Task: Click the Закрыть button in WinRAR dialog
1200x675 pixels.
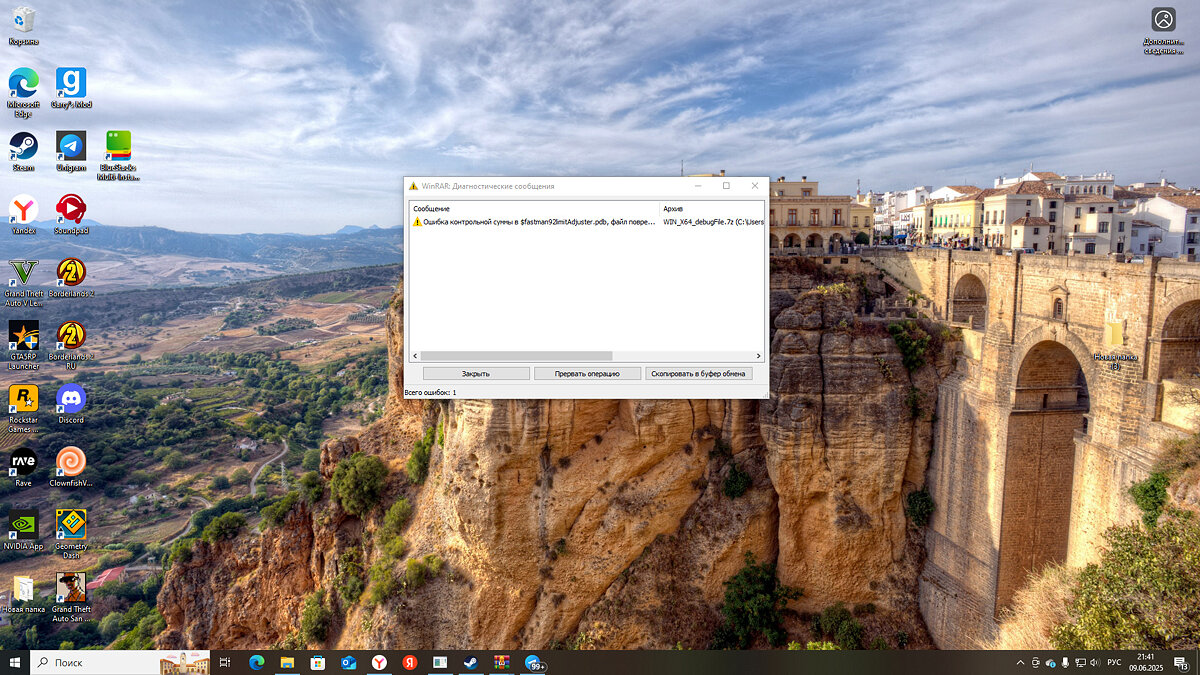Action: click(x=476, y=373)
